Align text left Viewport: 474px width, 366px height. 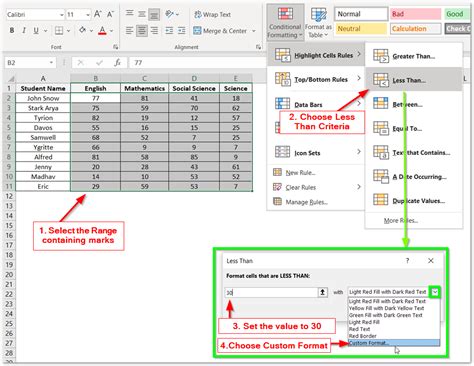(x=129, y=31)
